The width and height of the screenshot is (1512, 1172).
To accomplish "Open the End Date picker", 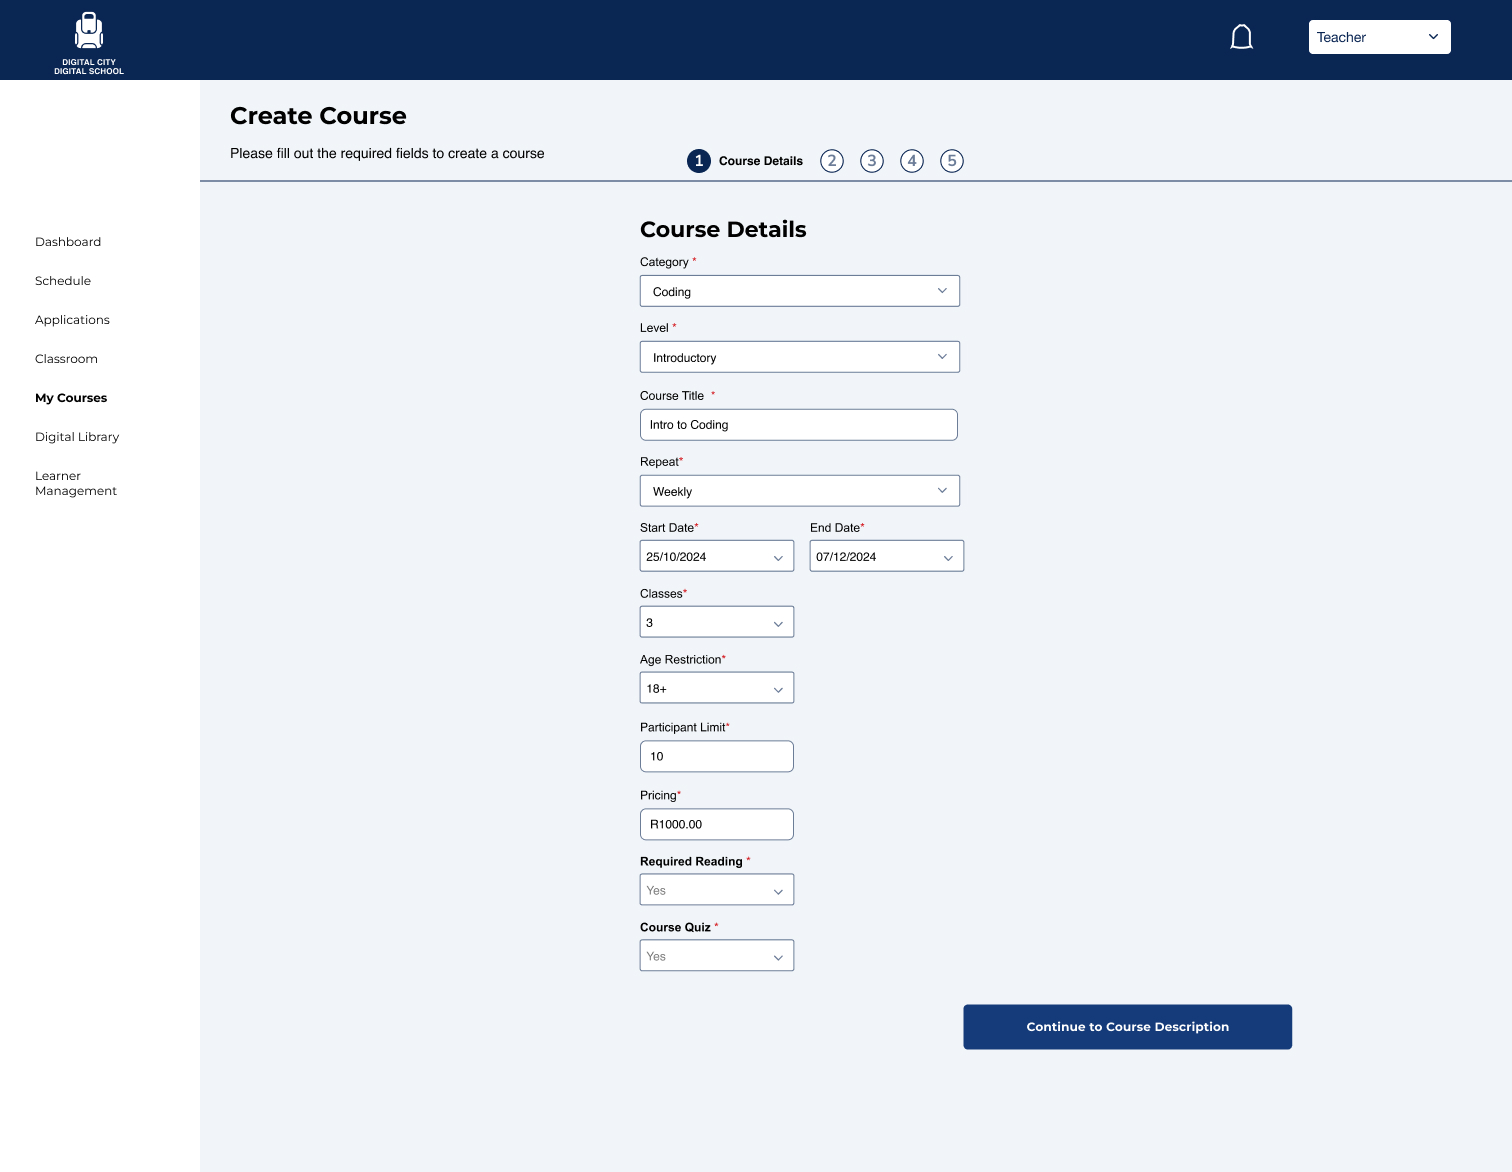I will point(886,557).
